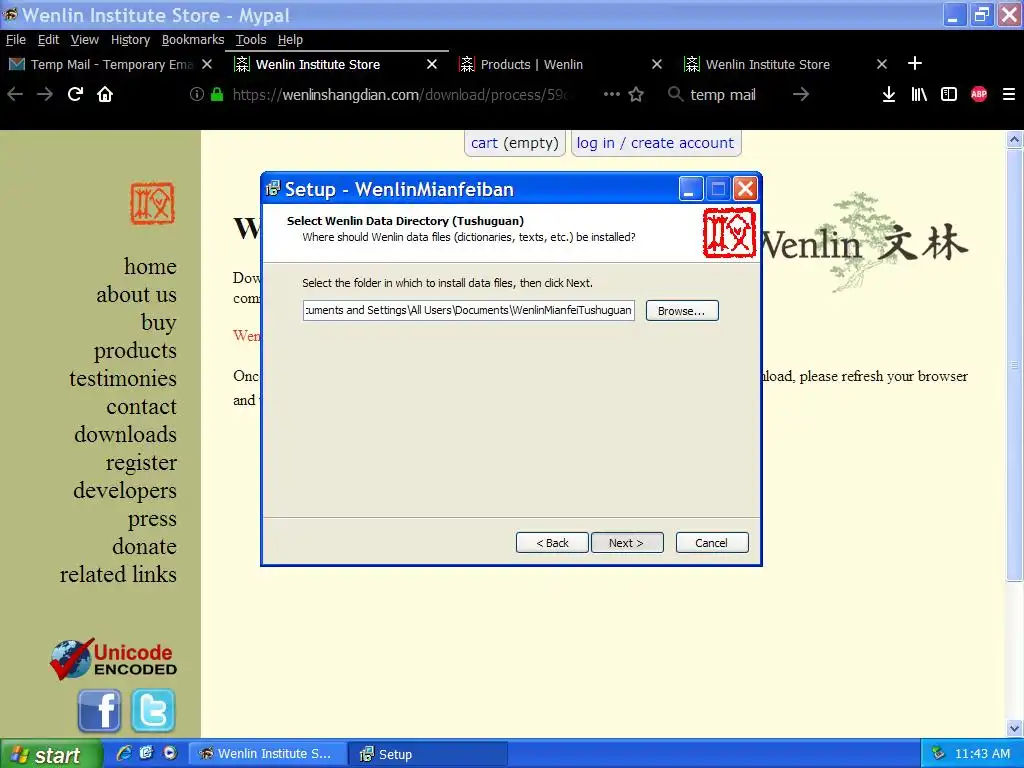Click the media player quick launch icon
This screenshot has height=768, width=1024.
click(170, 753)
